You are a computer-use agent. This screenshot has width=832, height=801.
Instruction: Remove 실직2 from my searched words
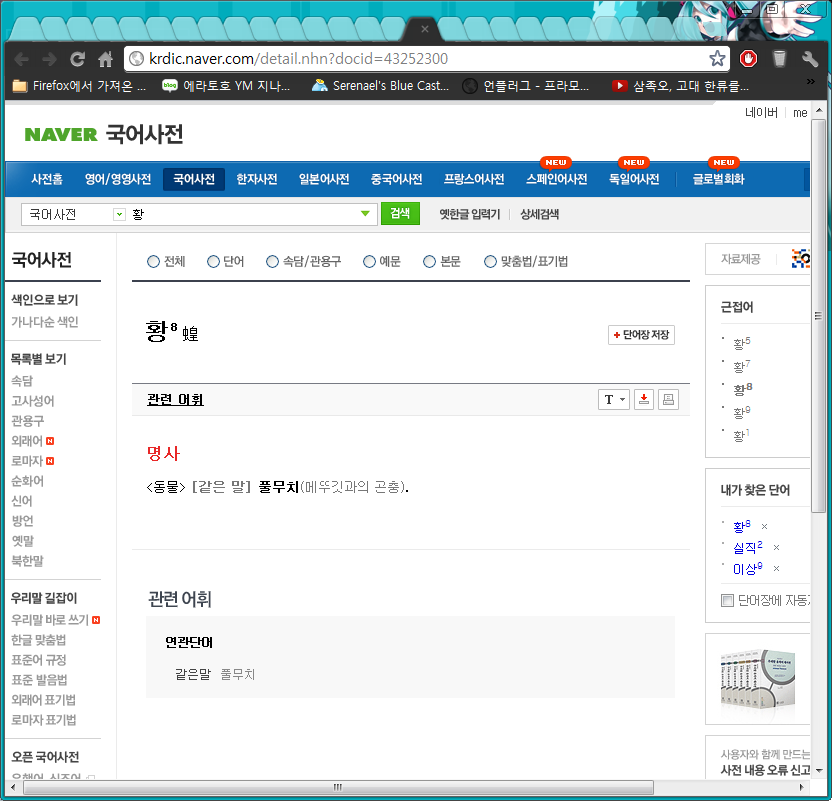click(776, 547)
